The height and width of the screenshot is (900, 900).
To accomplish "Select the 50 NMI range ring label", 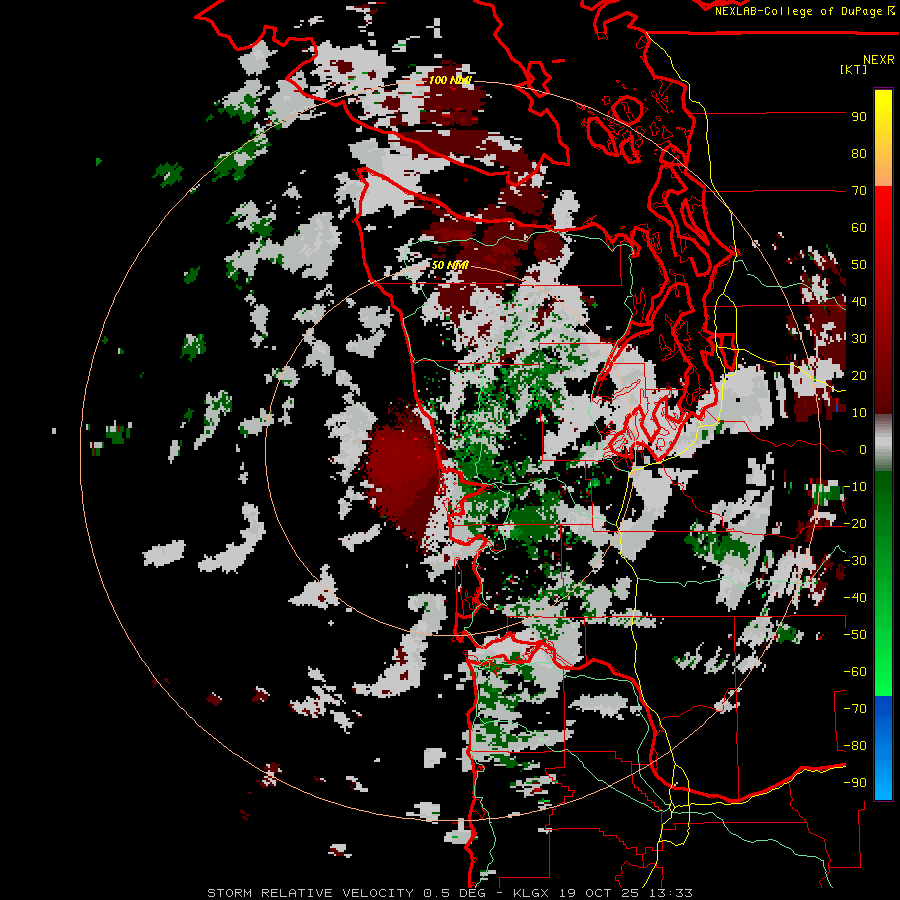I will (x=450, y=265).
